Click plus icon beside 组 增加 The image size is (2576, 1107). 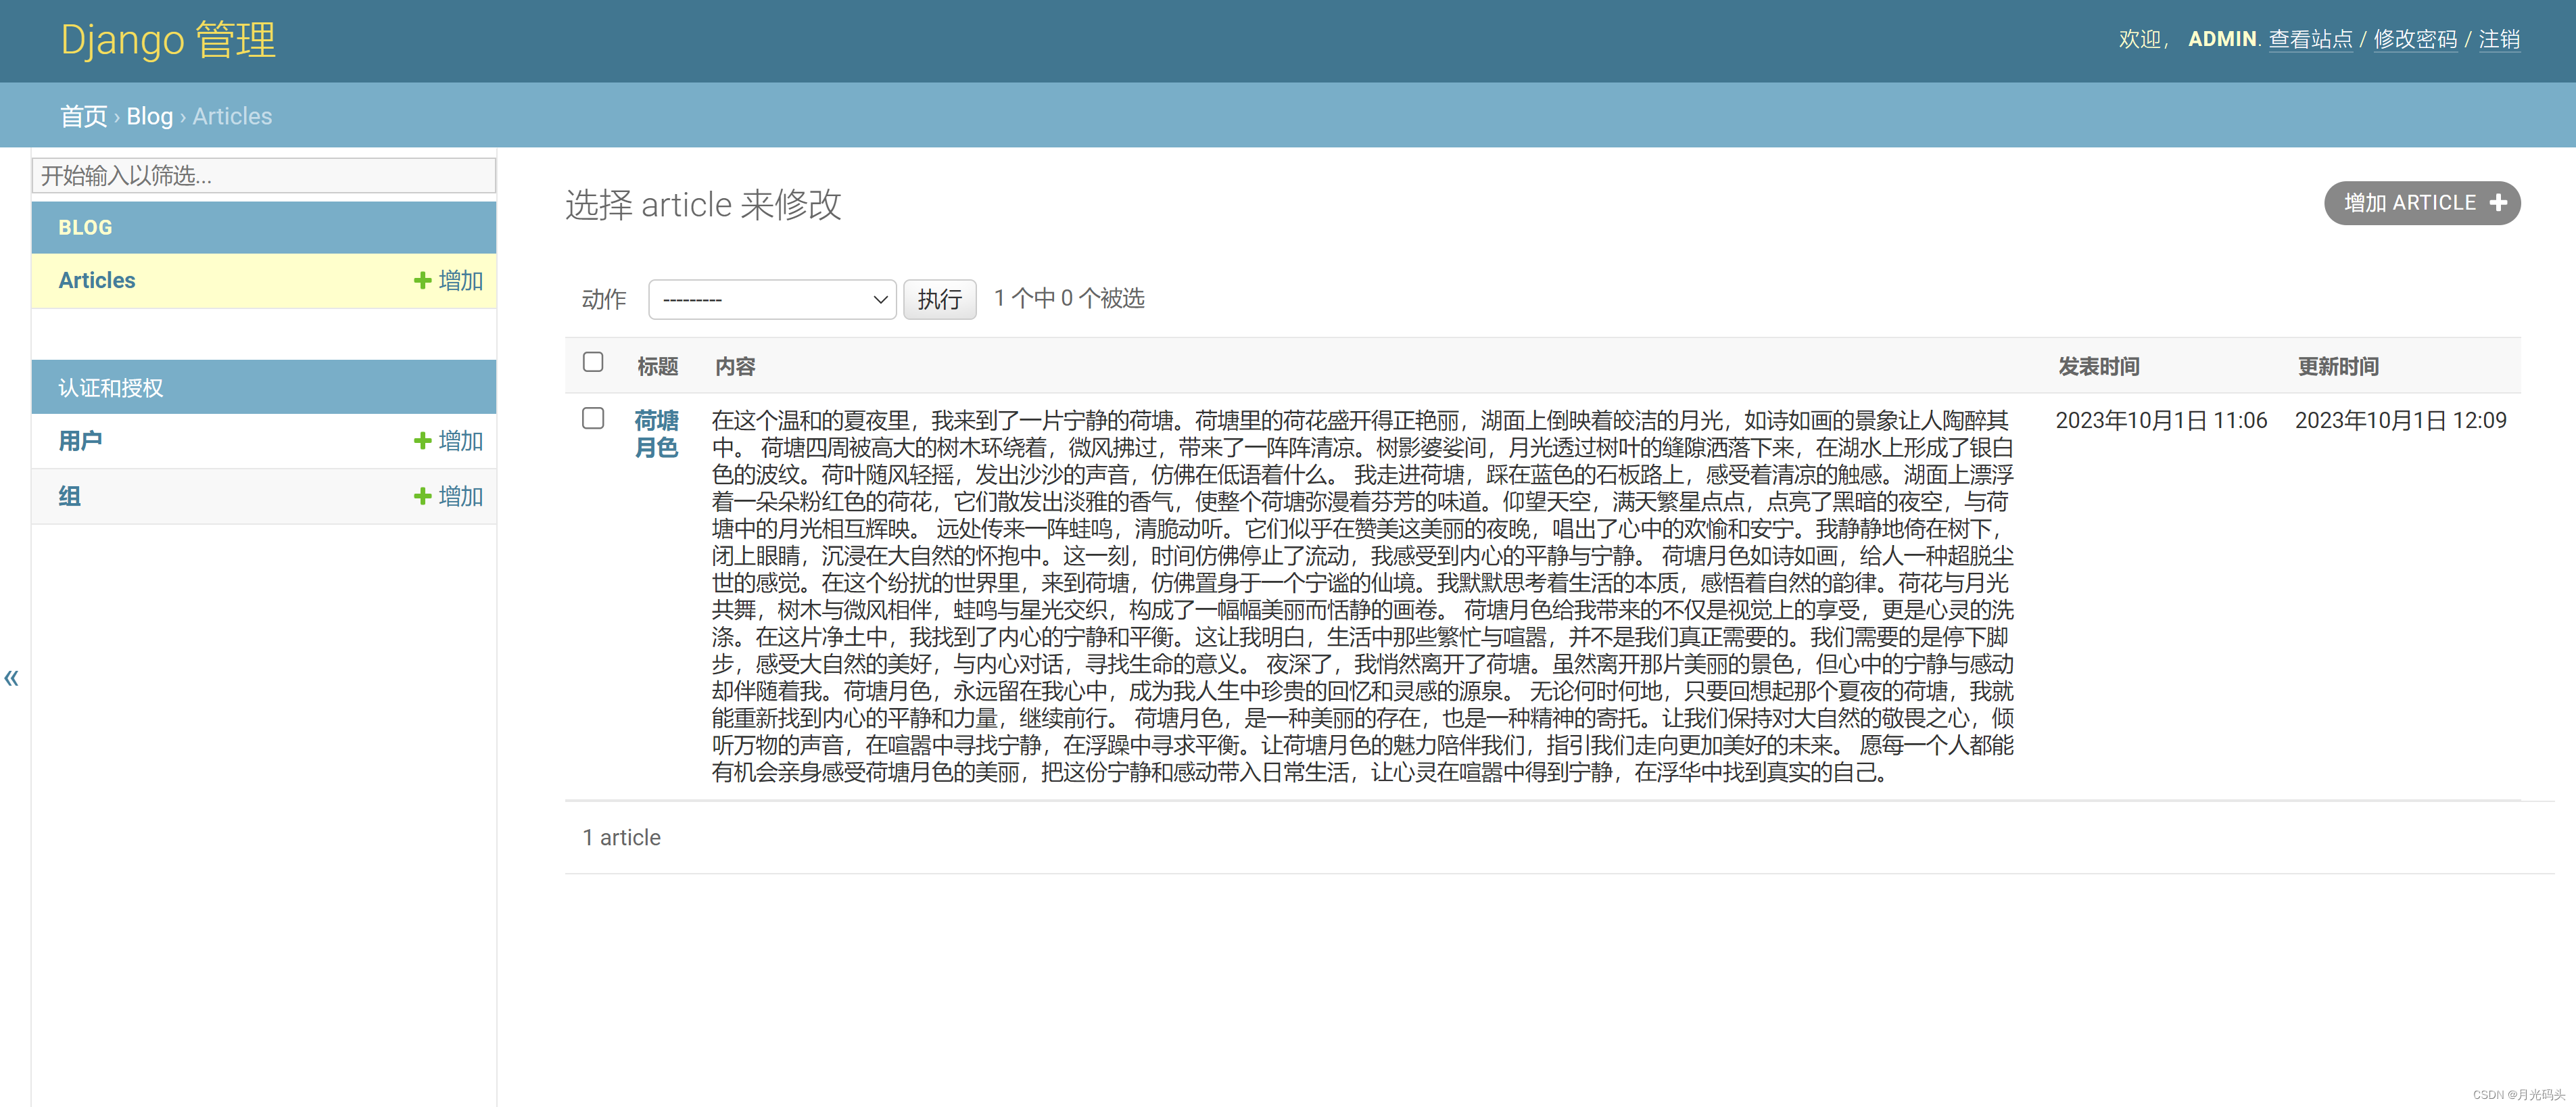(x=422, y=496)
